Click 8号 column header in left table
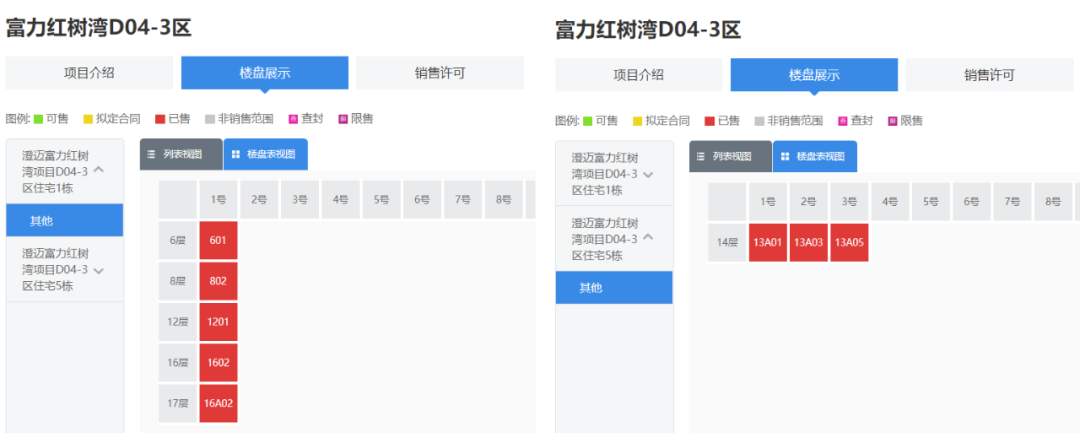This screenshot has height=433, width=1080. pyautogui.click(x=503, y=200)
